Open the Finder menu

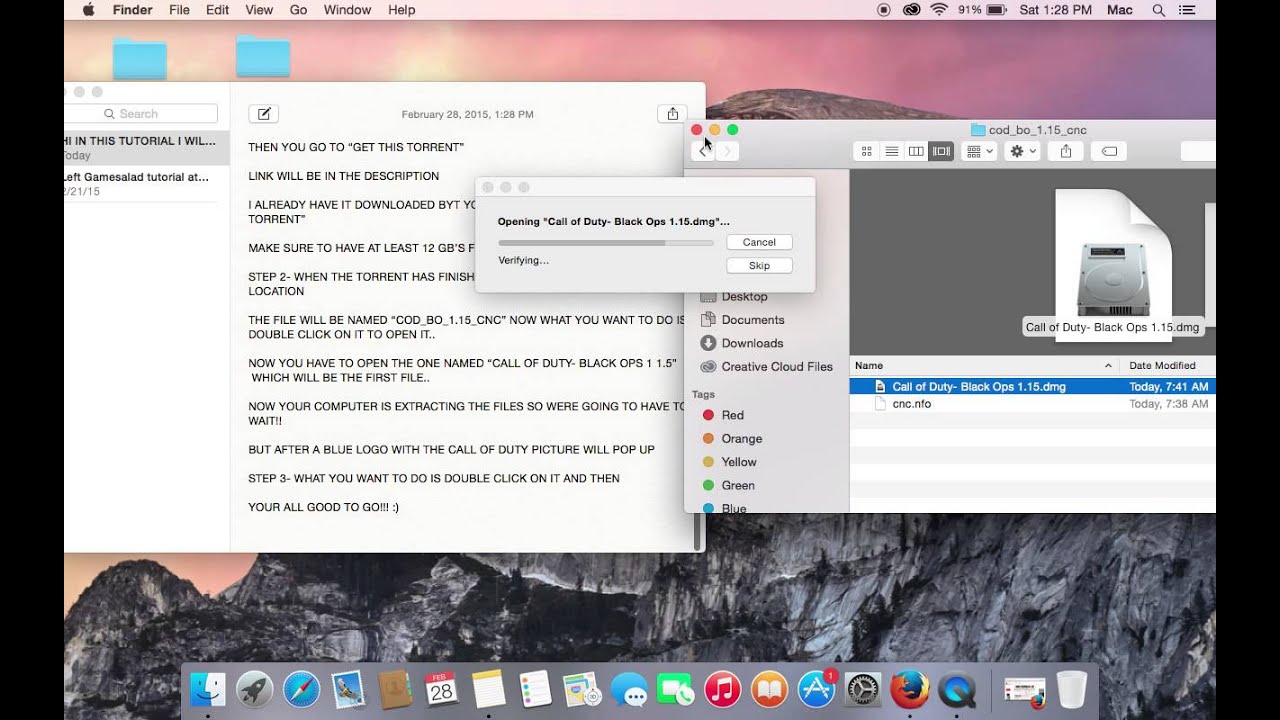click(x=132, y=10)
